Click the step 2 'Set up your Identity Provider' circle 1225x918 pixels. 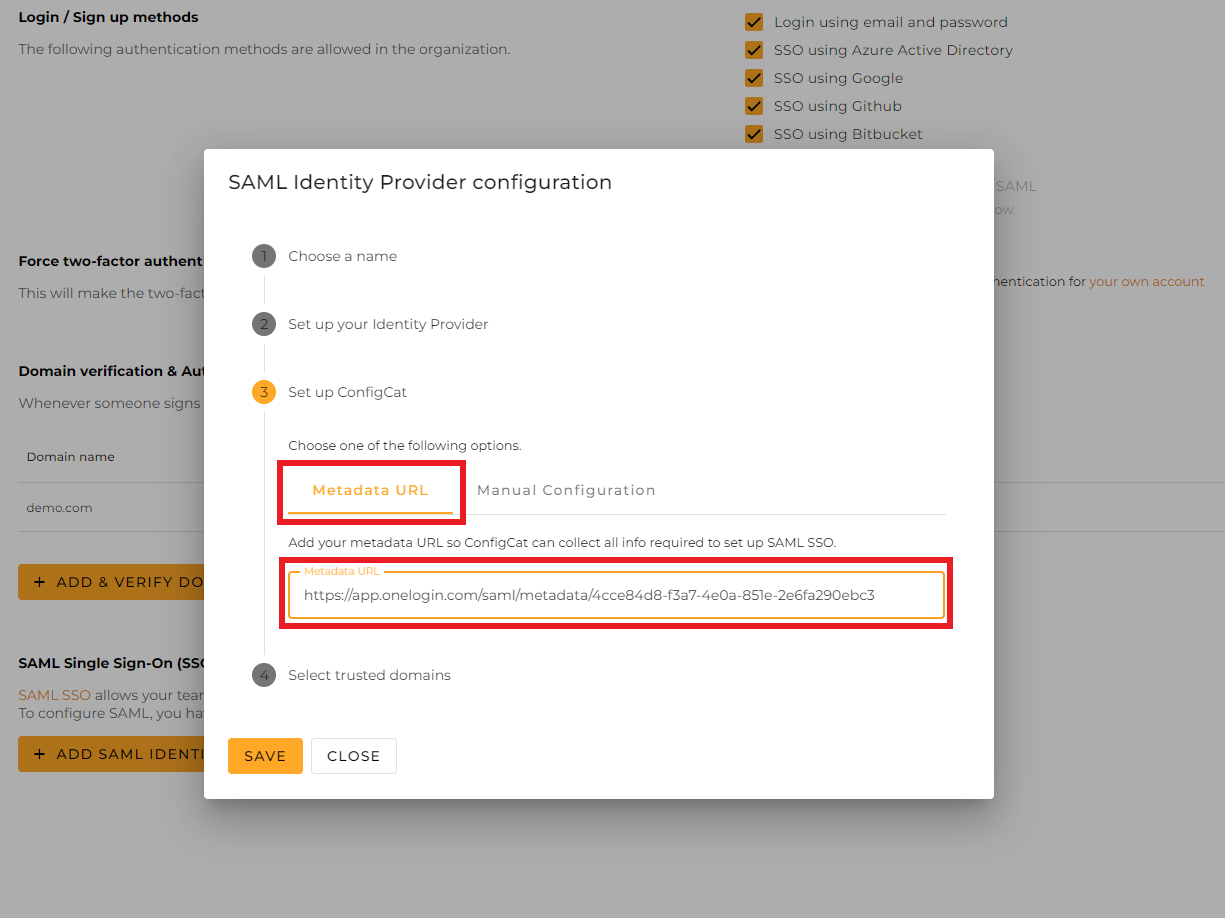tap(263, 324)
